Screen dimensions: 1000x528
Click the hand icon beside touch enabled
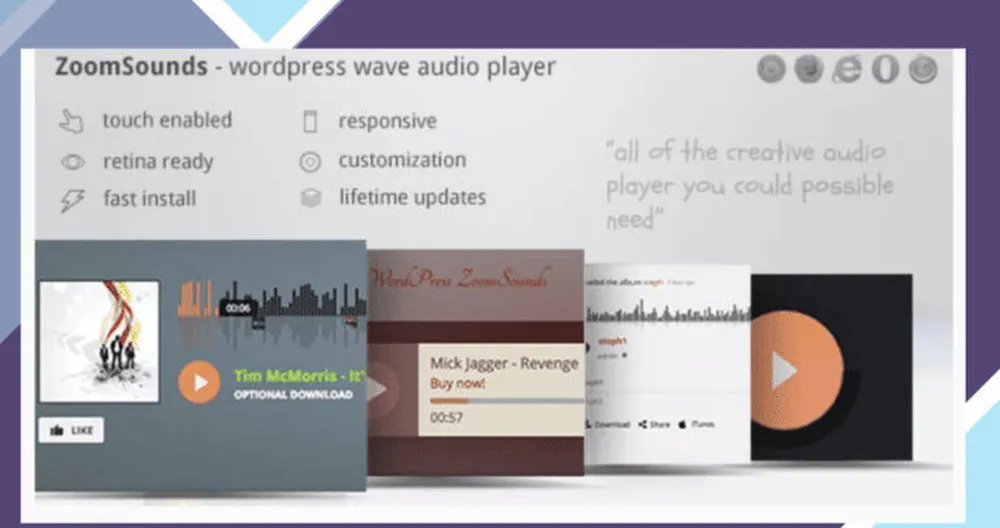coord(70,122)
